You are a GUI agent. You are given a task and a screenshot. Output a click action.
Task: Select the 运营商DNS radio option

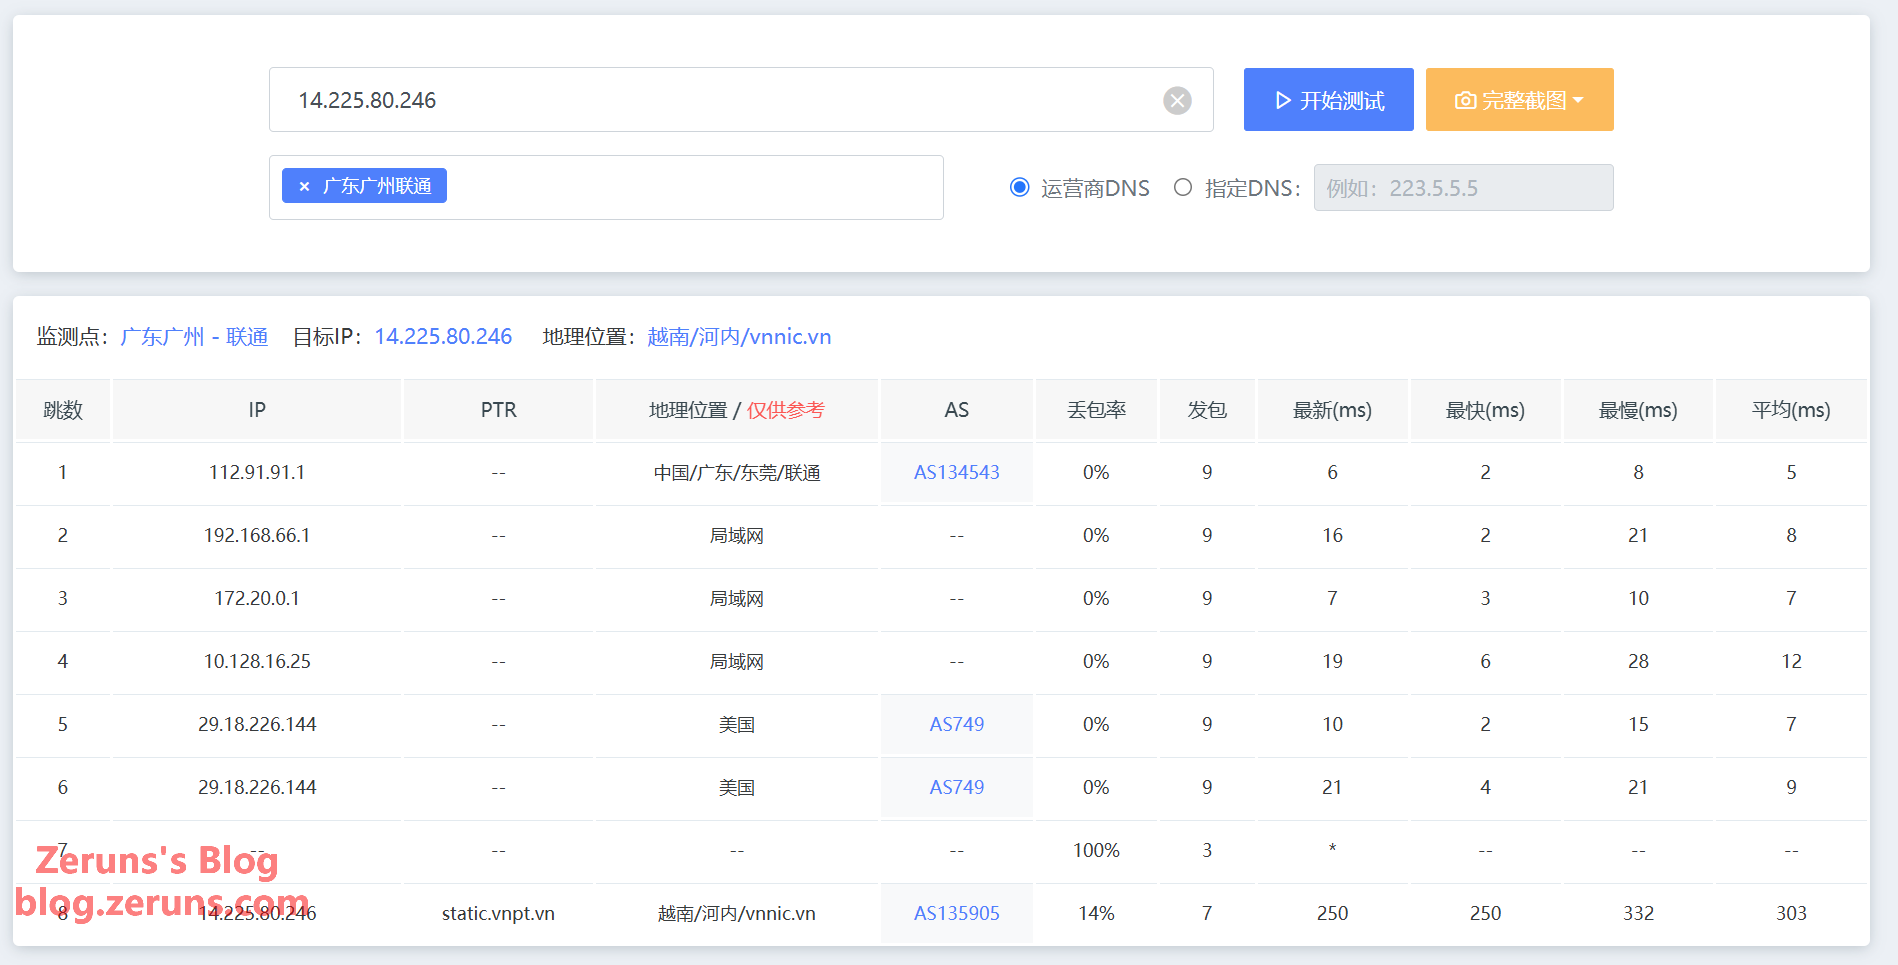[1020, 188]
